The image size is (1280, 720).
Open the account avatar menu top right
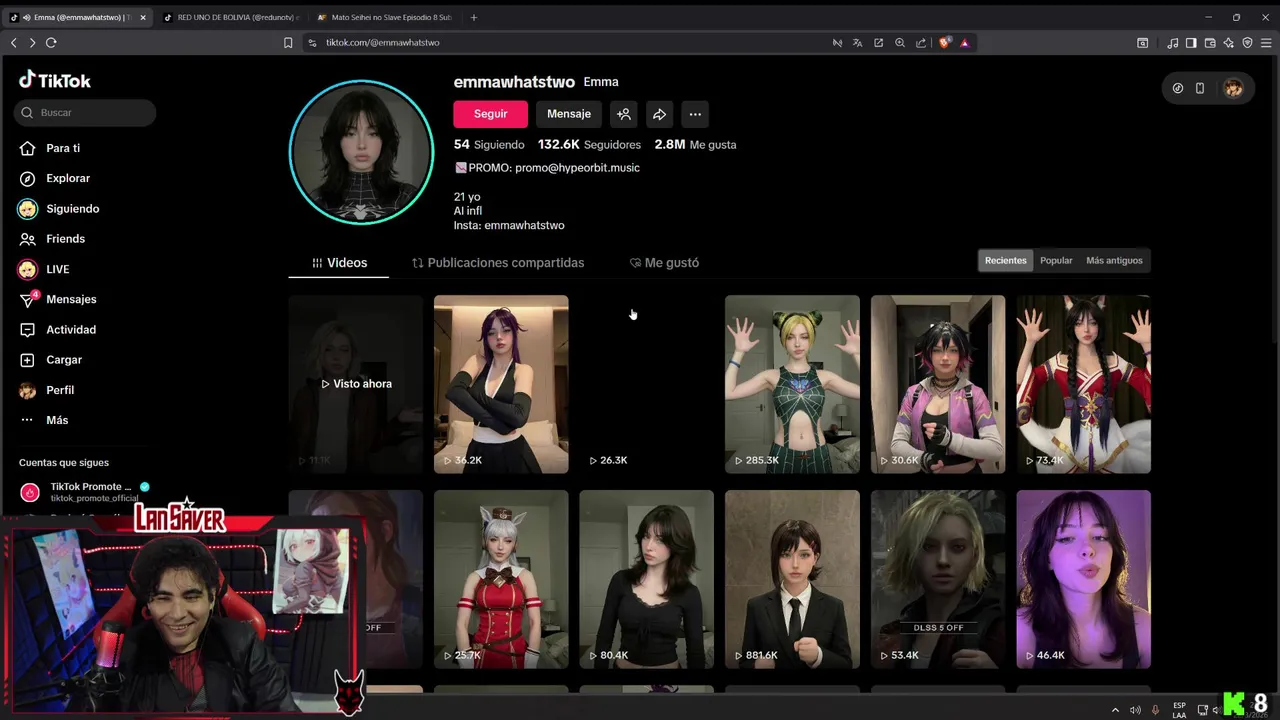[1233, 88]
